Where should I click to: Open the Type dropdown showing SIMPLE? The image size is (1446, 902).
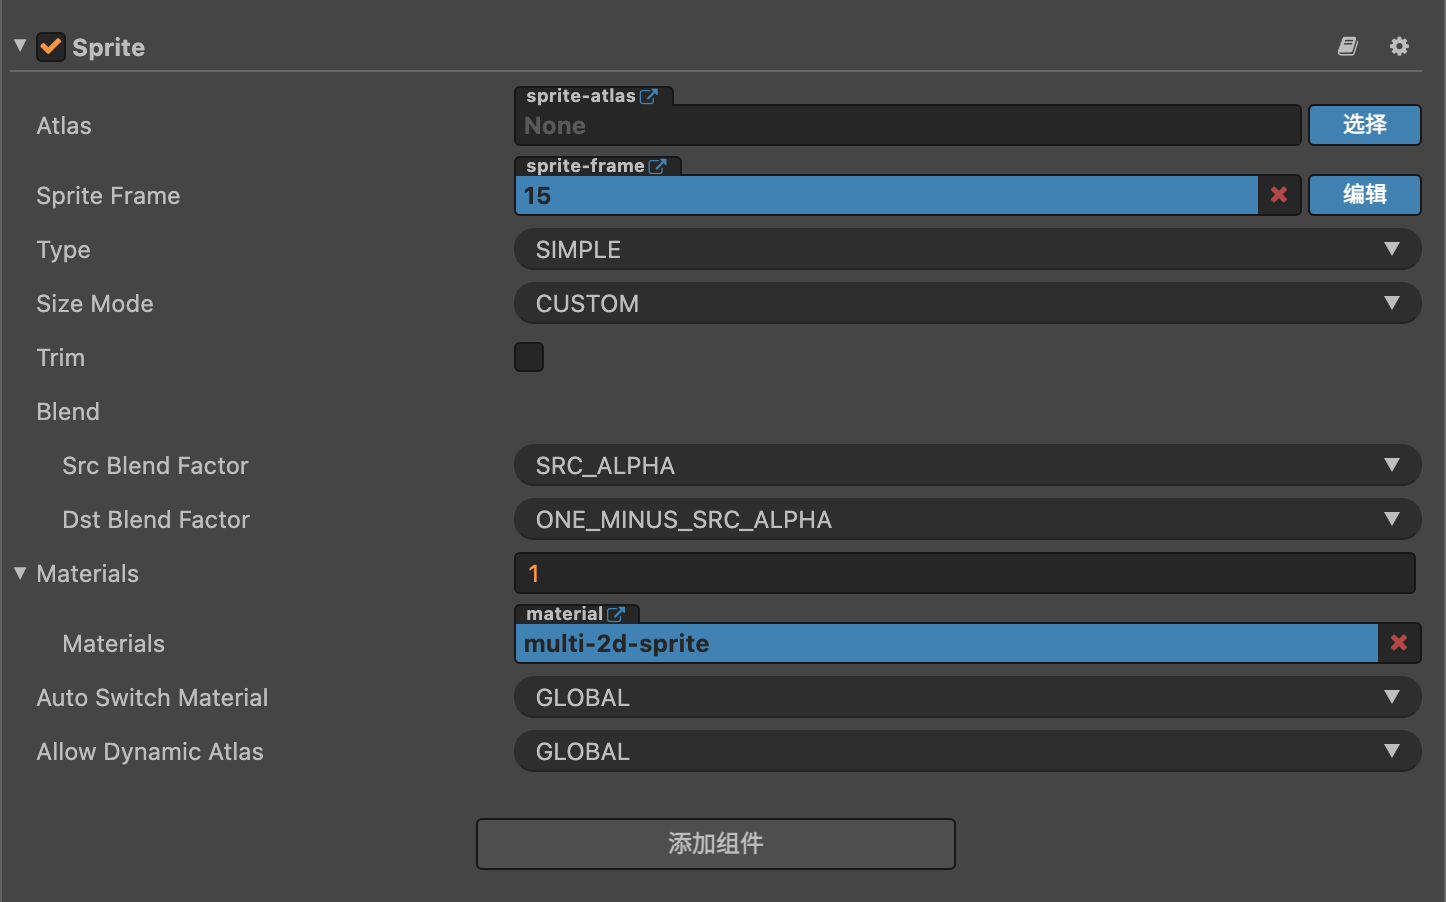pos(967,249)
